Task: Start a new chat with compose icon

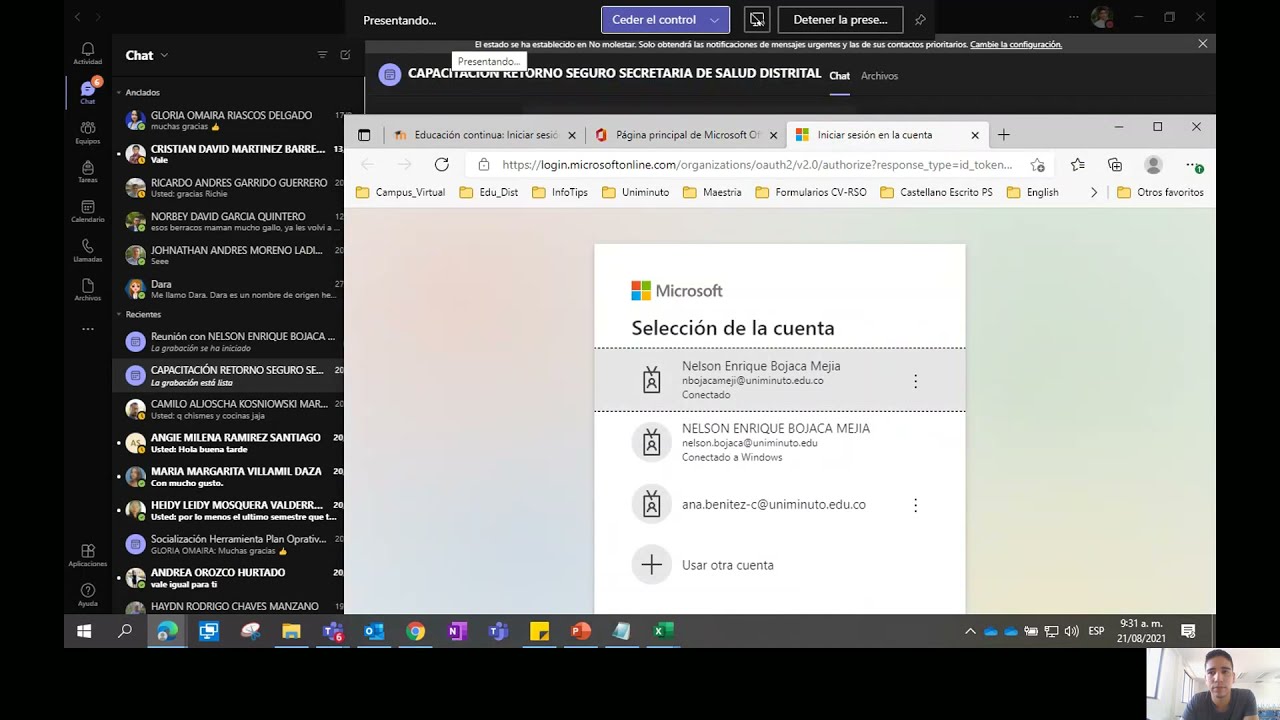Action: pyautogui.click(x=345, y=55)
